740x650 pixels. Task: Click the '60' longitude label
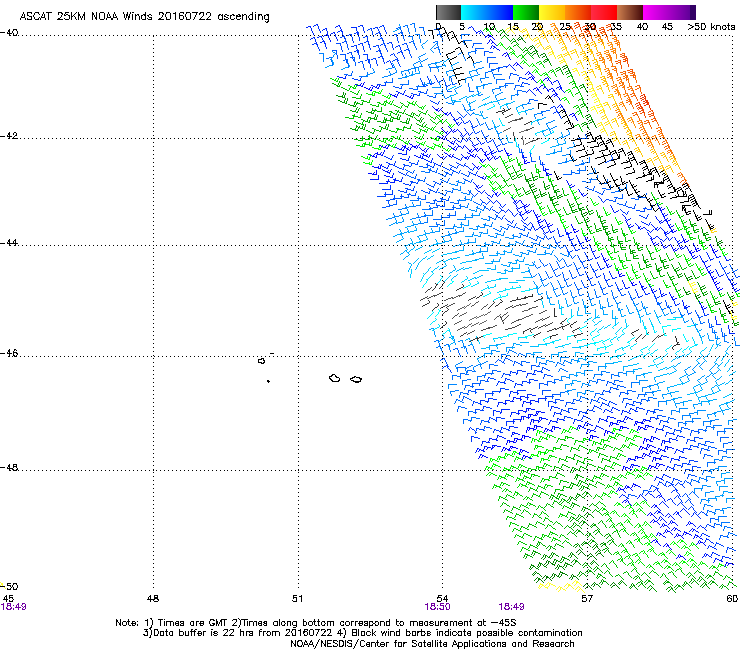click(x=732, y=599)
